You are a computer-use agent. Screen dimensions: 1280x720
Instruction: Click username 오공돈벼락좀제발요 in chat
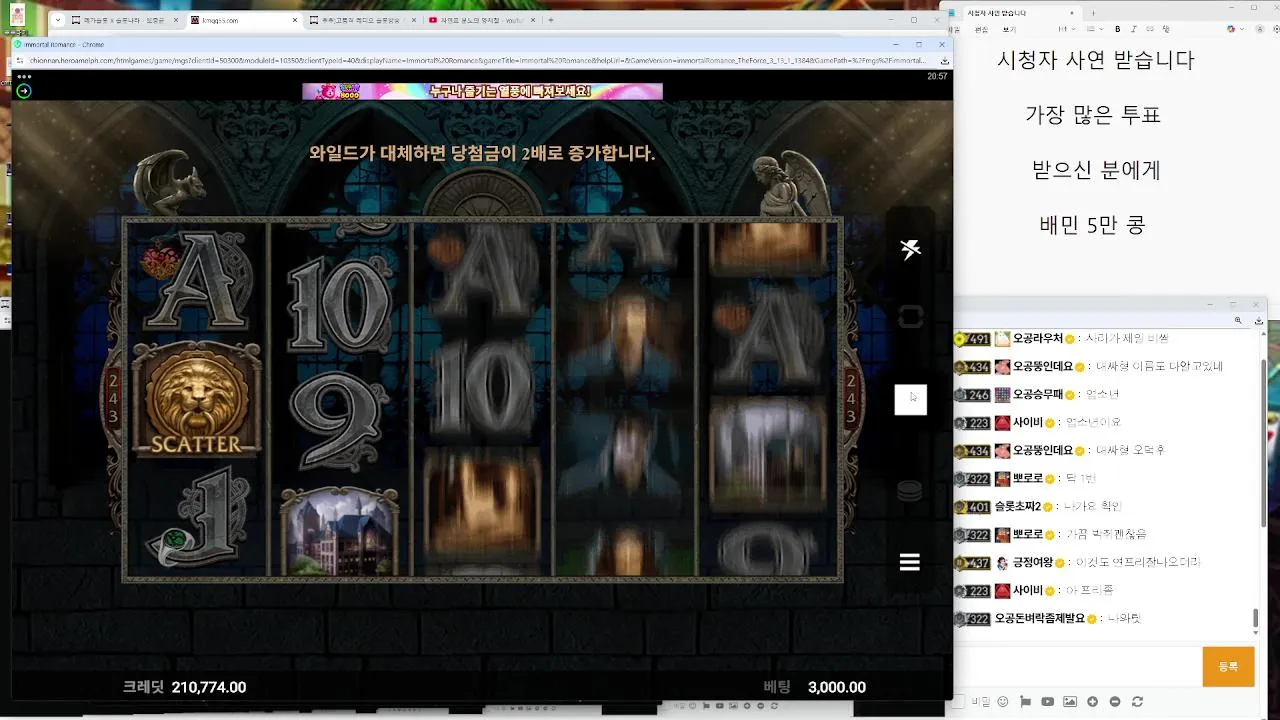point(1042,619)
